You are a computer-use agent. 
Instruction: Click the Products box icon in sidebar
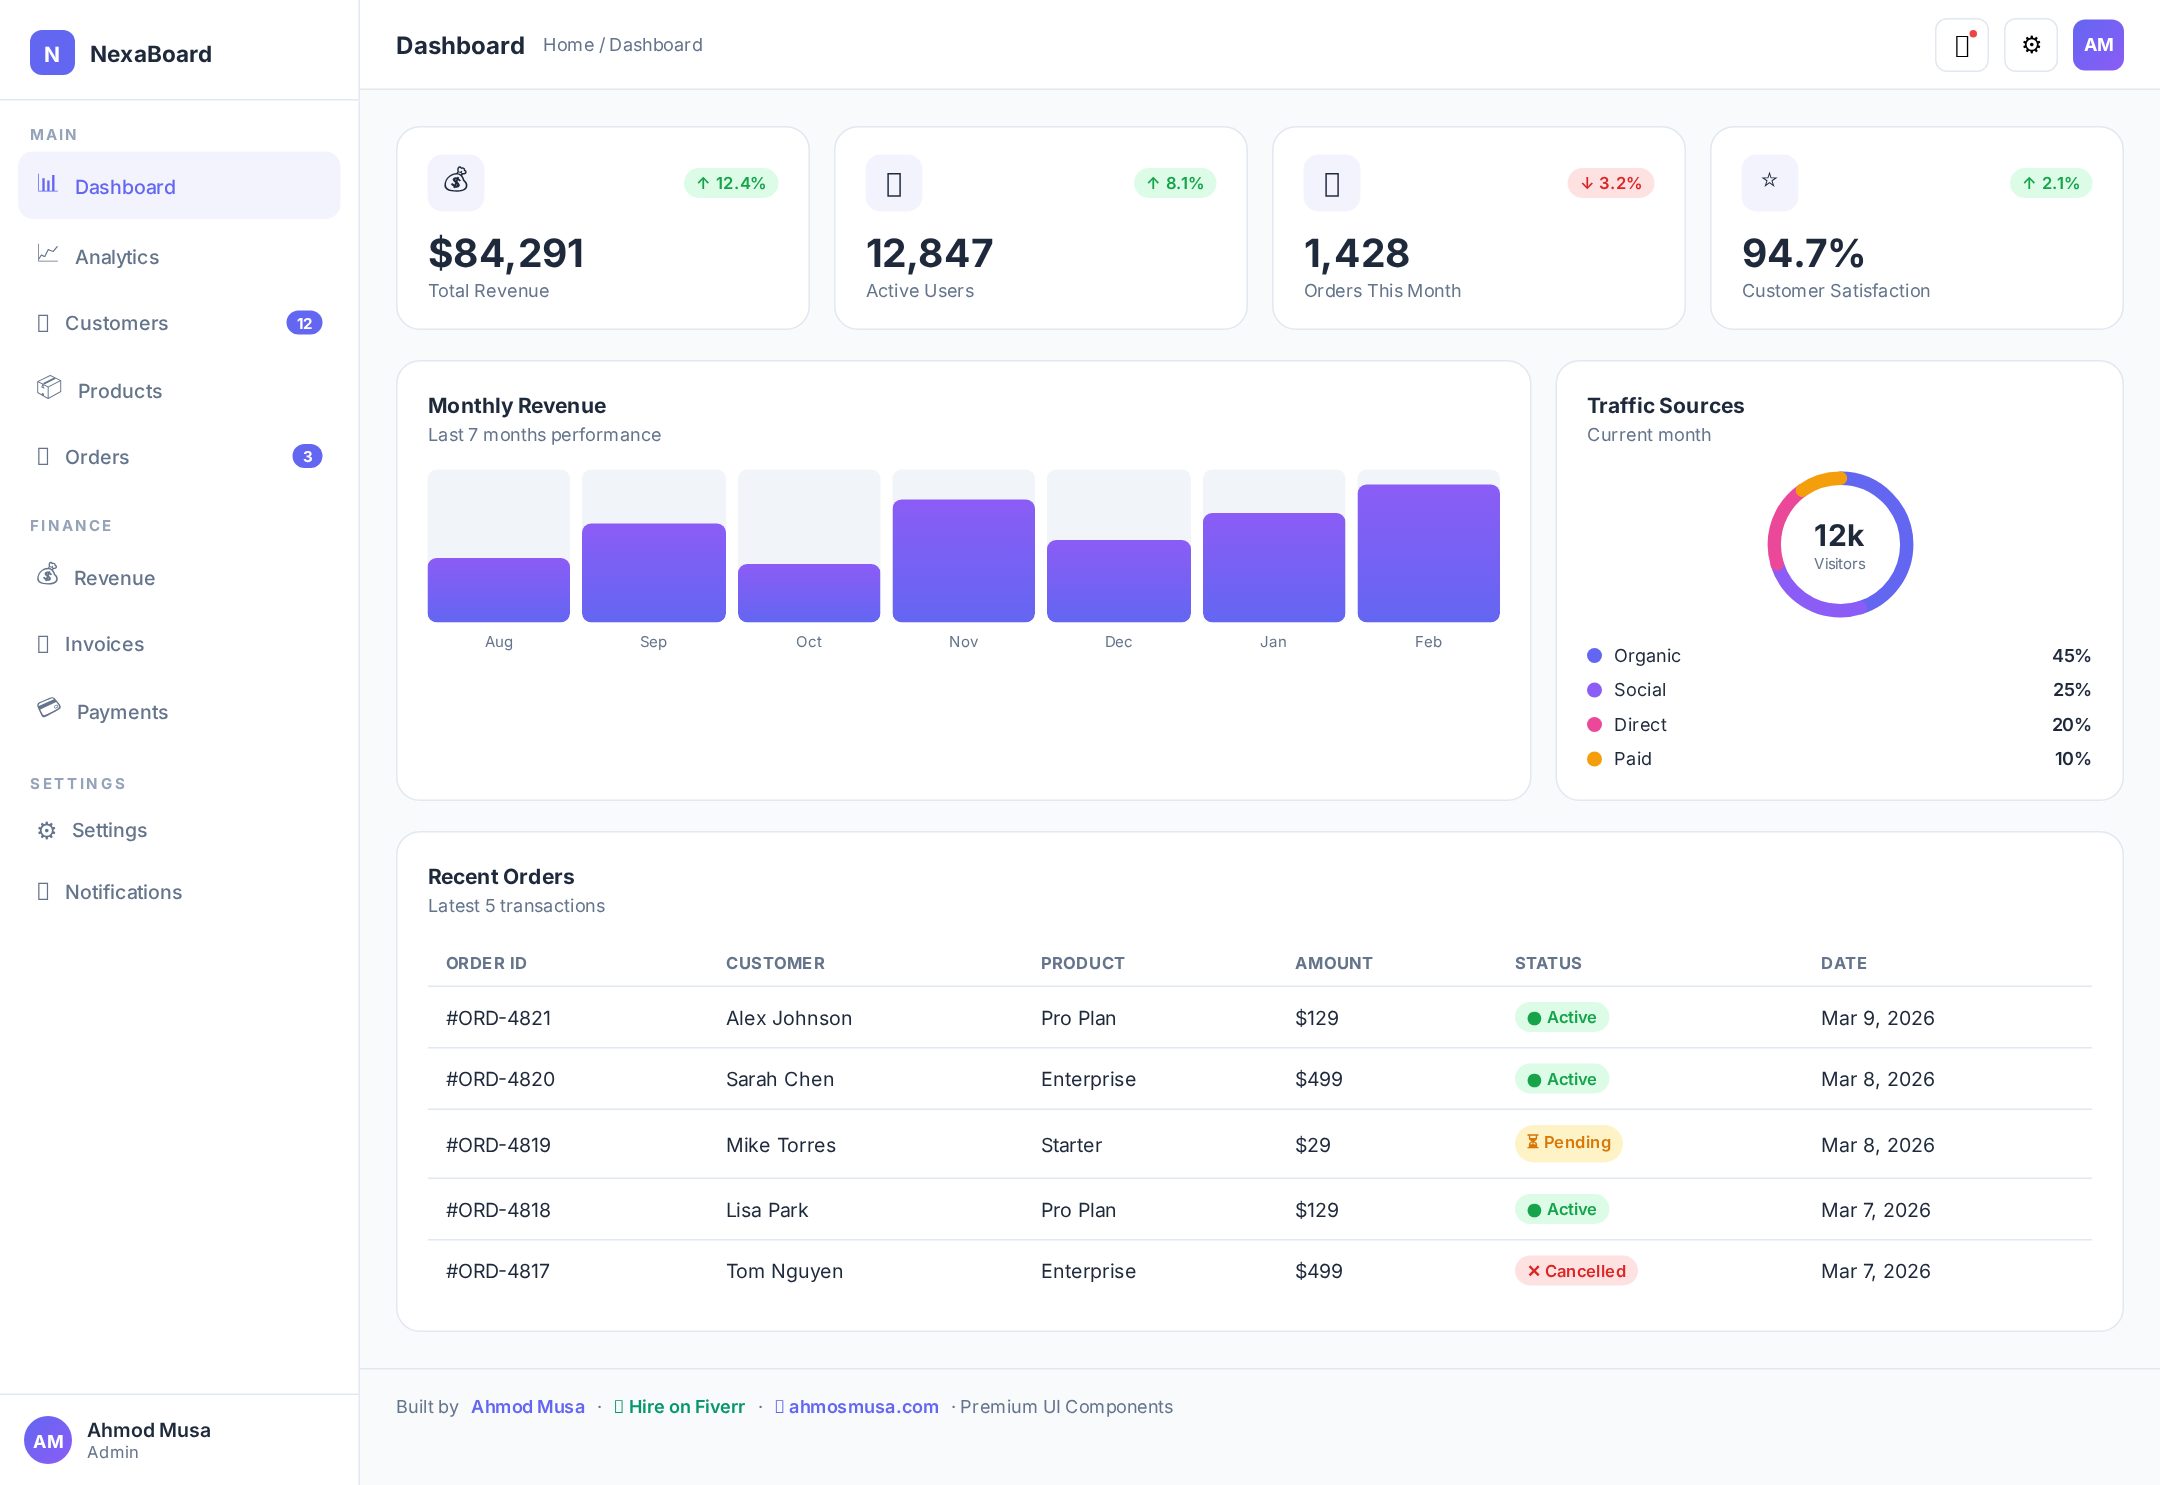(x=49, y=388)
